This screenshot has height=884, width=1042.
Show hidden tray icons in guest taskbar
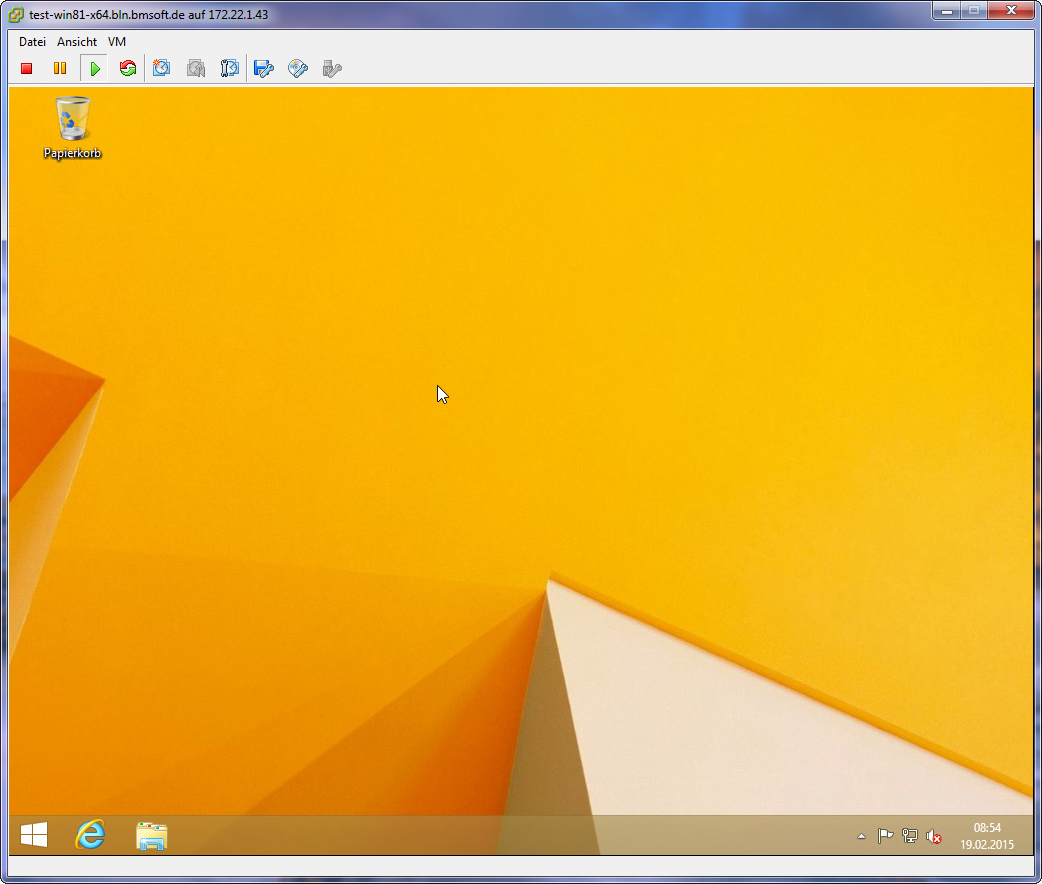point(861,836)
